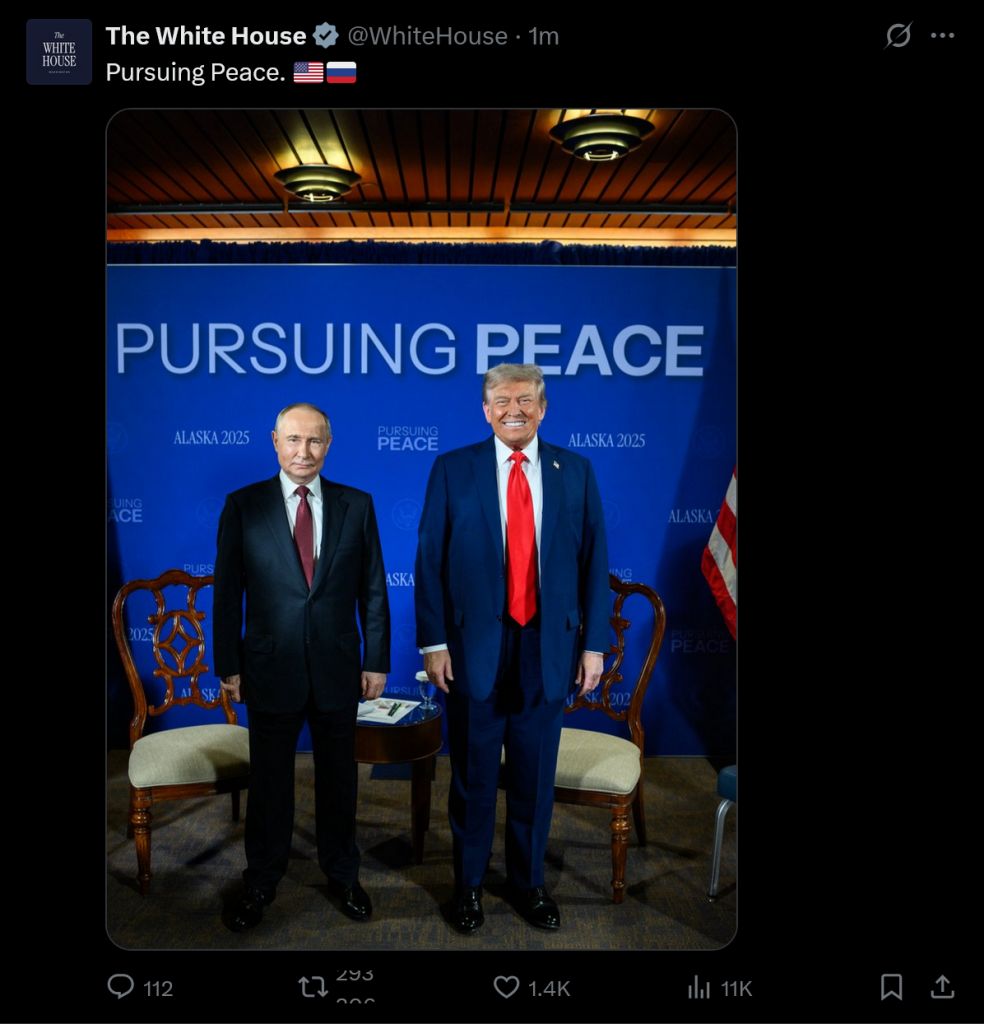984x1024 pixels.
Task: Click the reply speech bubble icon
Action: [x=121, y=987]
